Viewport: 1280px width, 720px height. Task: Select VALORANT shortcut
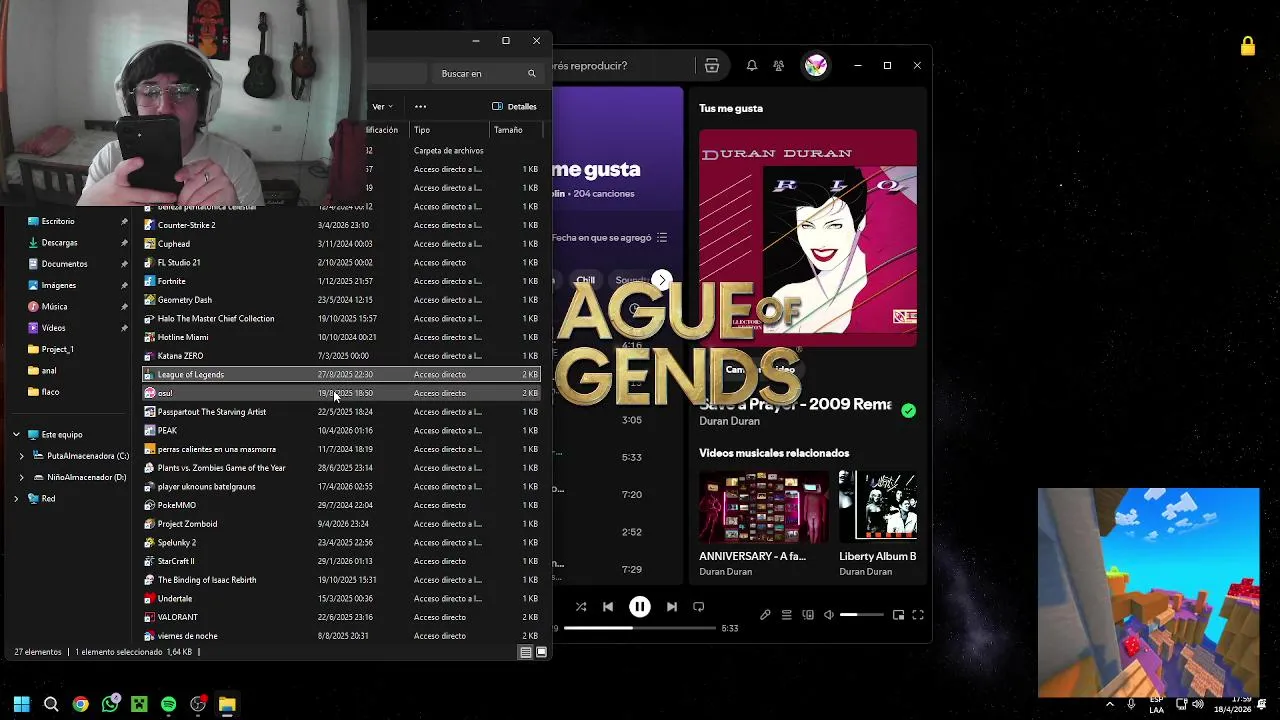[341, 617]
